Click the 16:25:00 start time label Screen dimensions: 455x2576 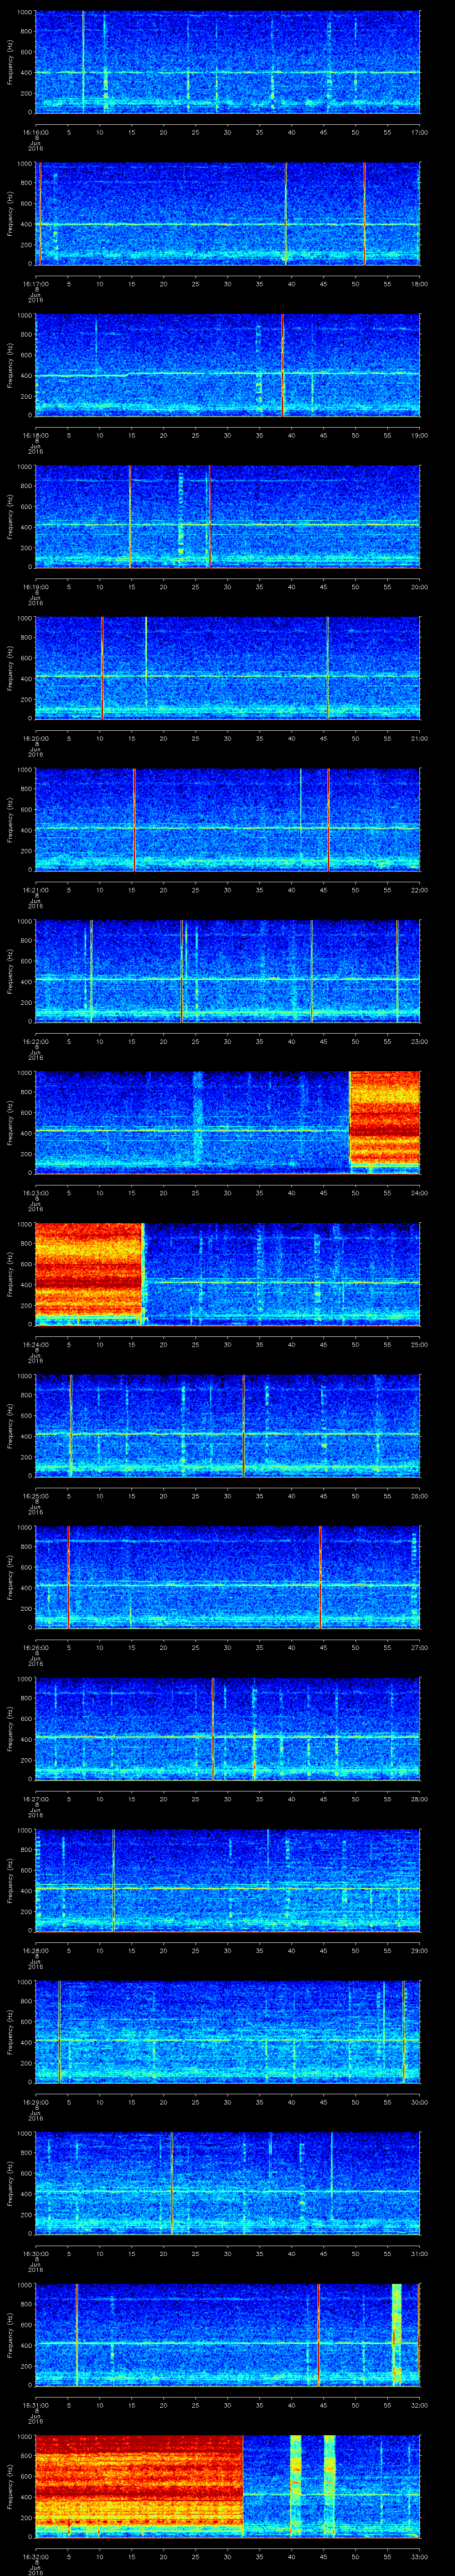tap(35, 1496)
